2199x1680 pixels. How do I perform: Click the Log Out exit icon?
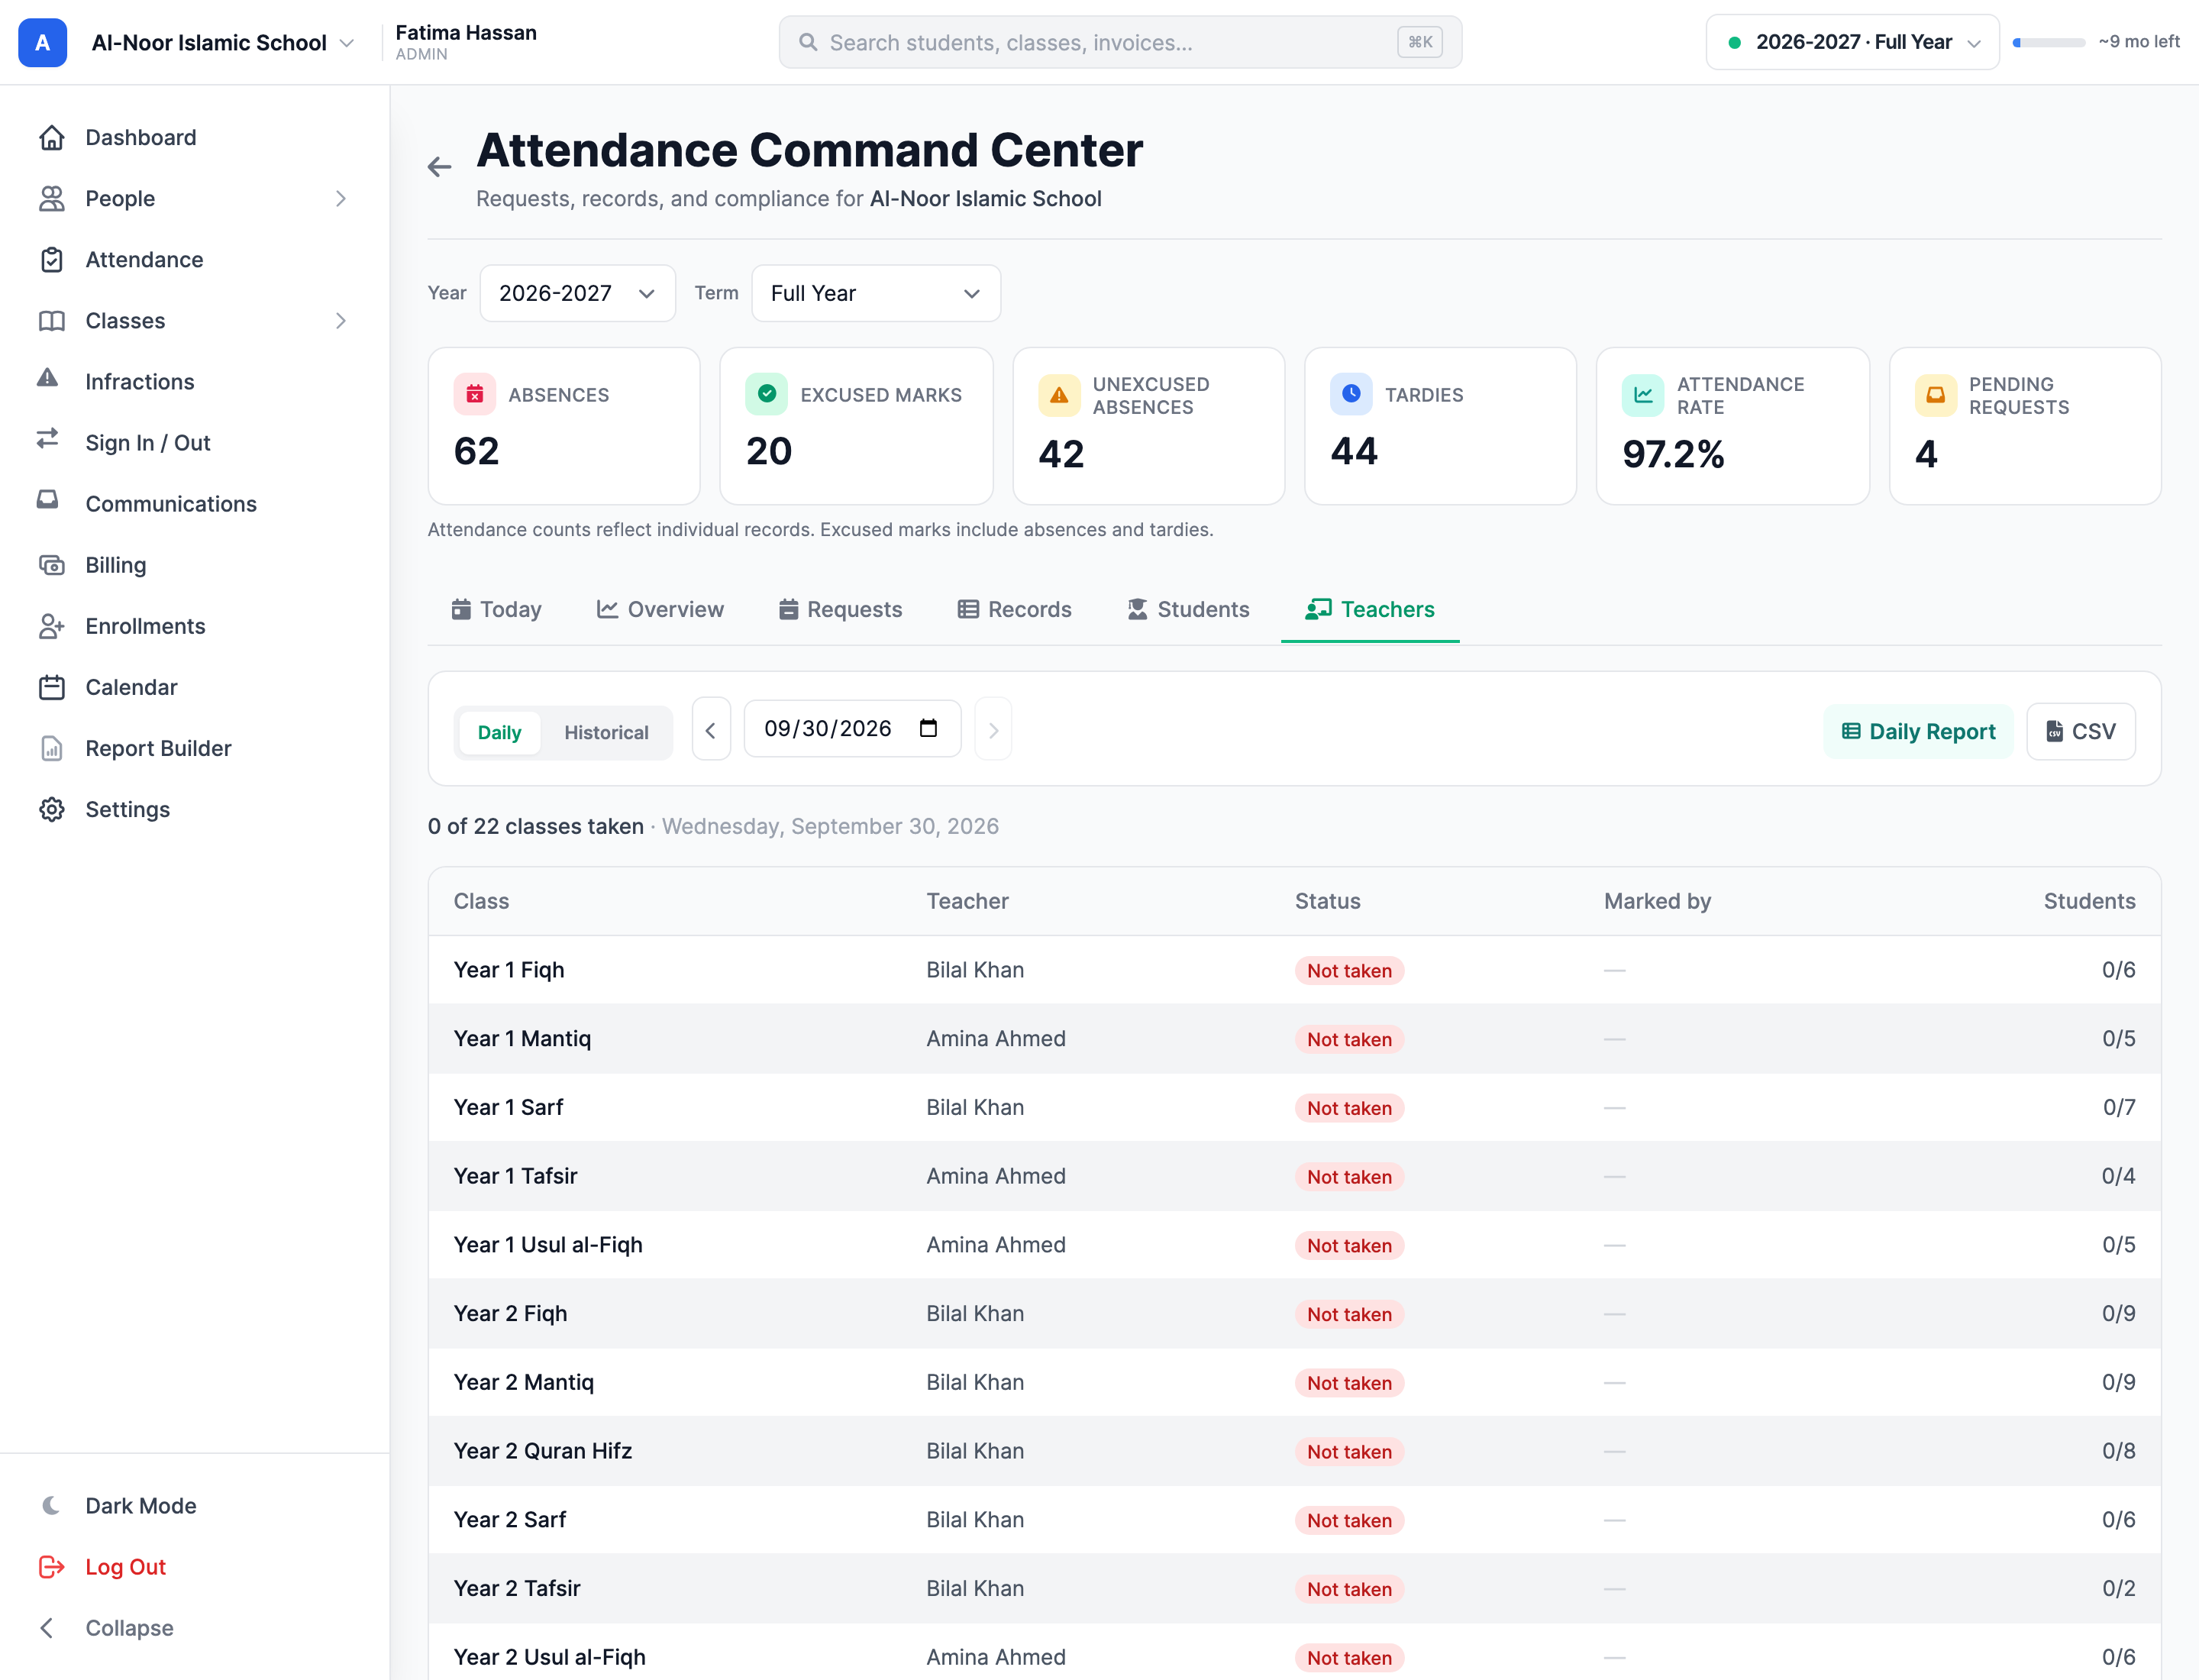click(x=52, y=1567)
